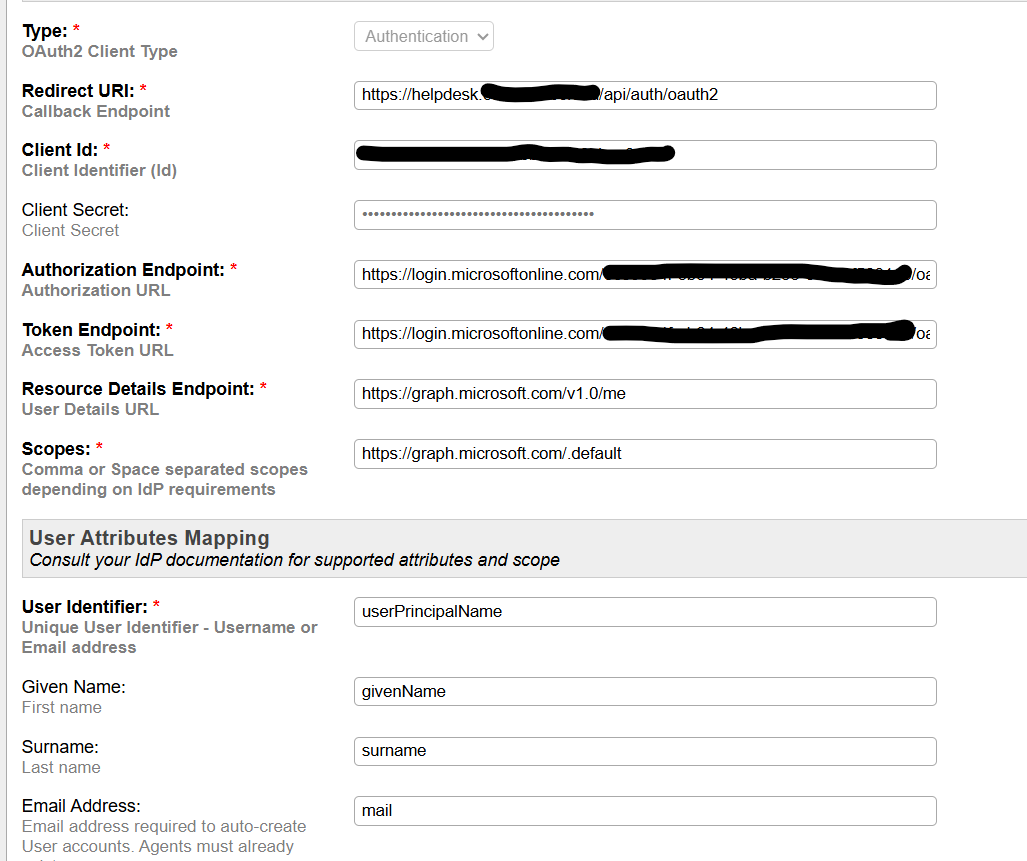Viewport: 1027px width, 861px height.
Task: Click the masked Client Secret field
Action: click(x=644, y=215)
